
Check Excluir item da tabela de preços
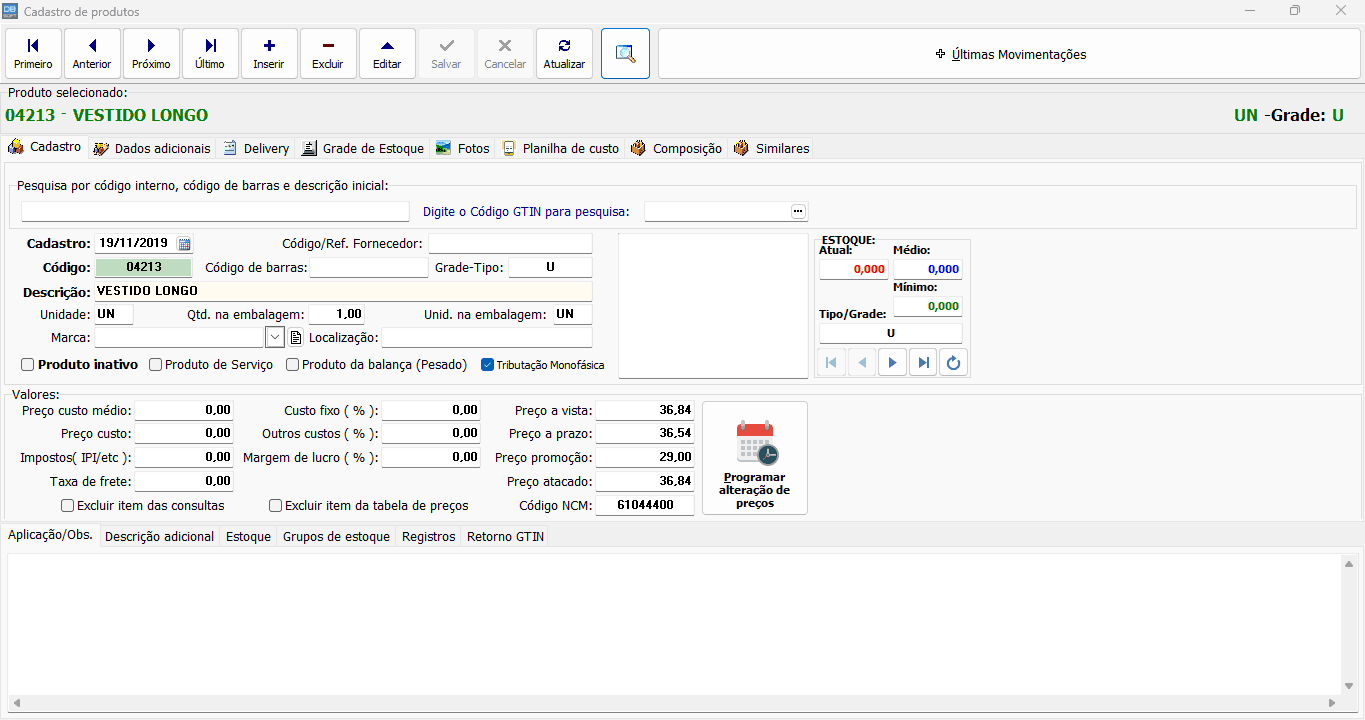(x=276, y=506)
